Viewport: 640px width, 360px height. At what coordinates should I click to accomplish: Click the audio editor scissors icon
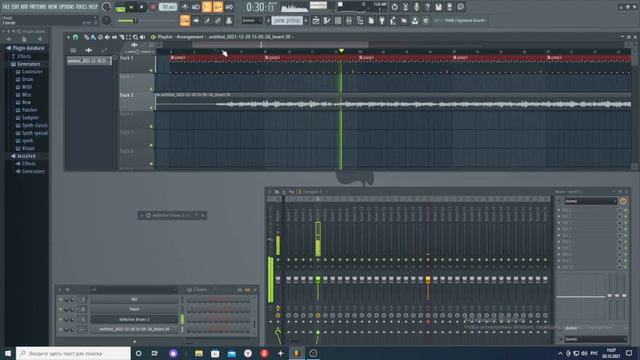[405, 7]
